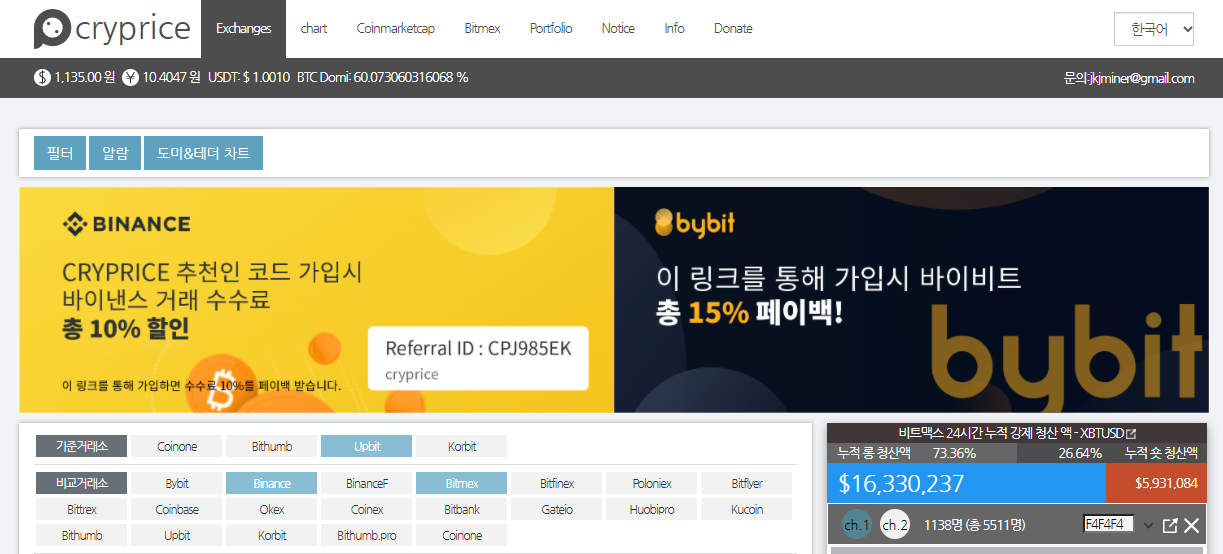The height and width of the screenshot is (554, 1223).
Task: Open the Portfolio page
Action: (x=551, y=28)
